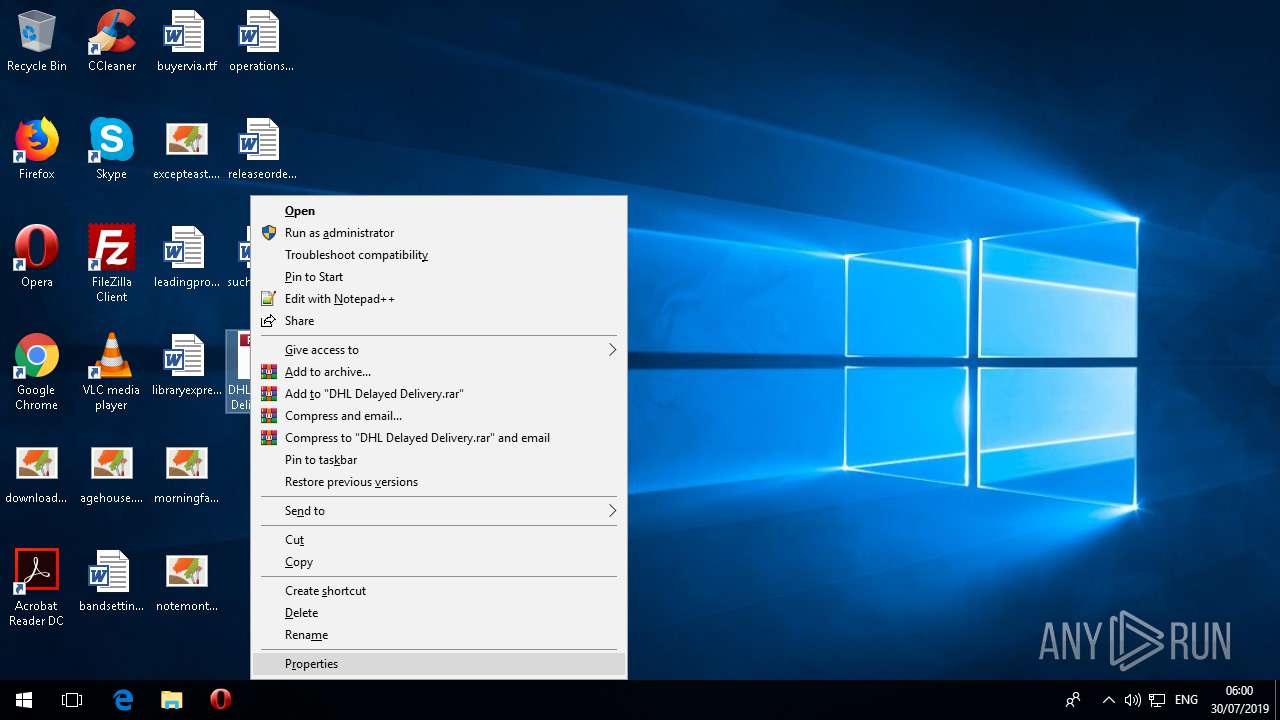Image resolution: width=1280 pixels, height=720 pixels.
Task: Choose Copy in the context menu
Action: click(438, 562)
